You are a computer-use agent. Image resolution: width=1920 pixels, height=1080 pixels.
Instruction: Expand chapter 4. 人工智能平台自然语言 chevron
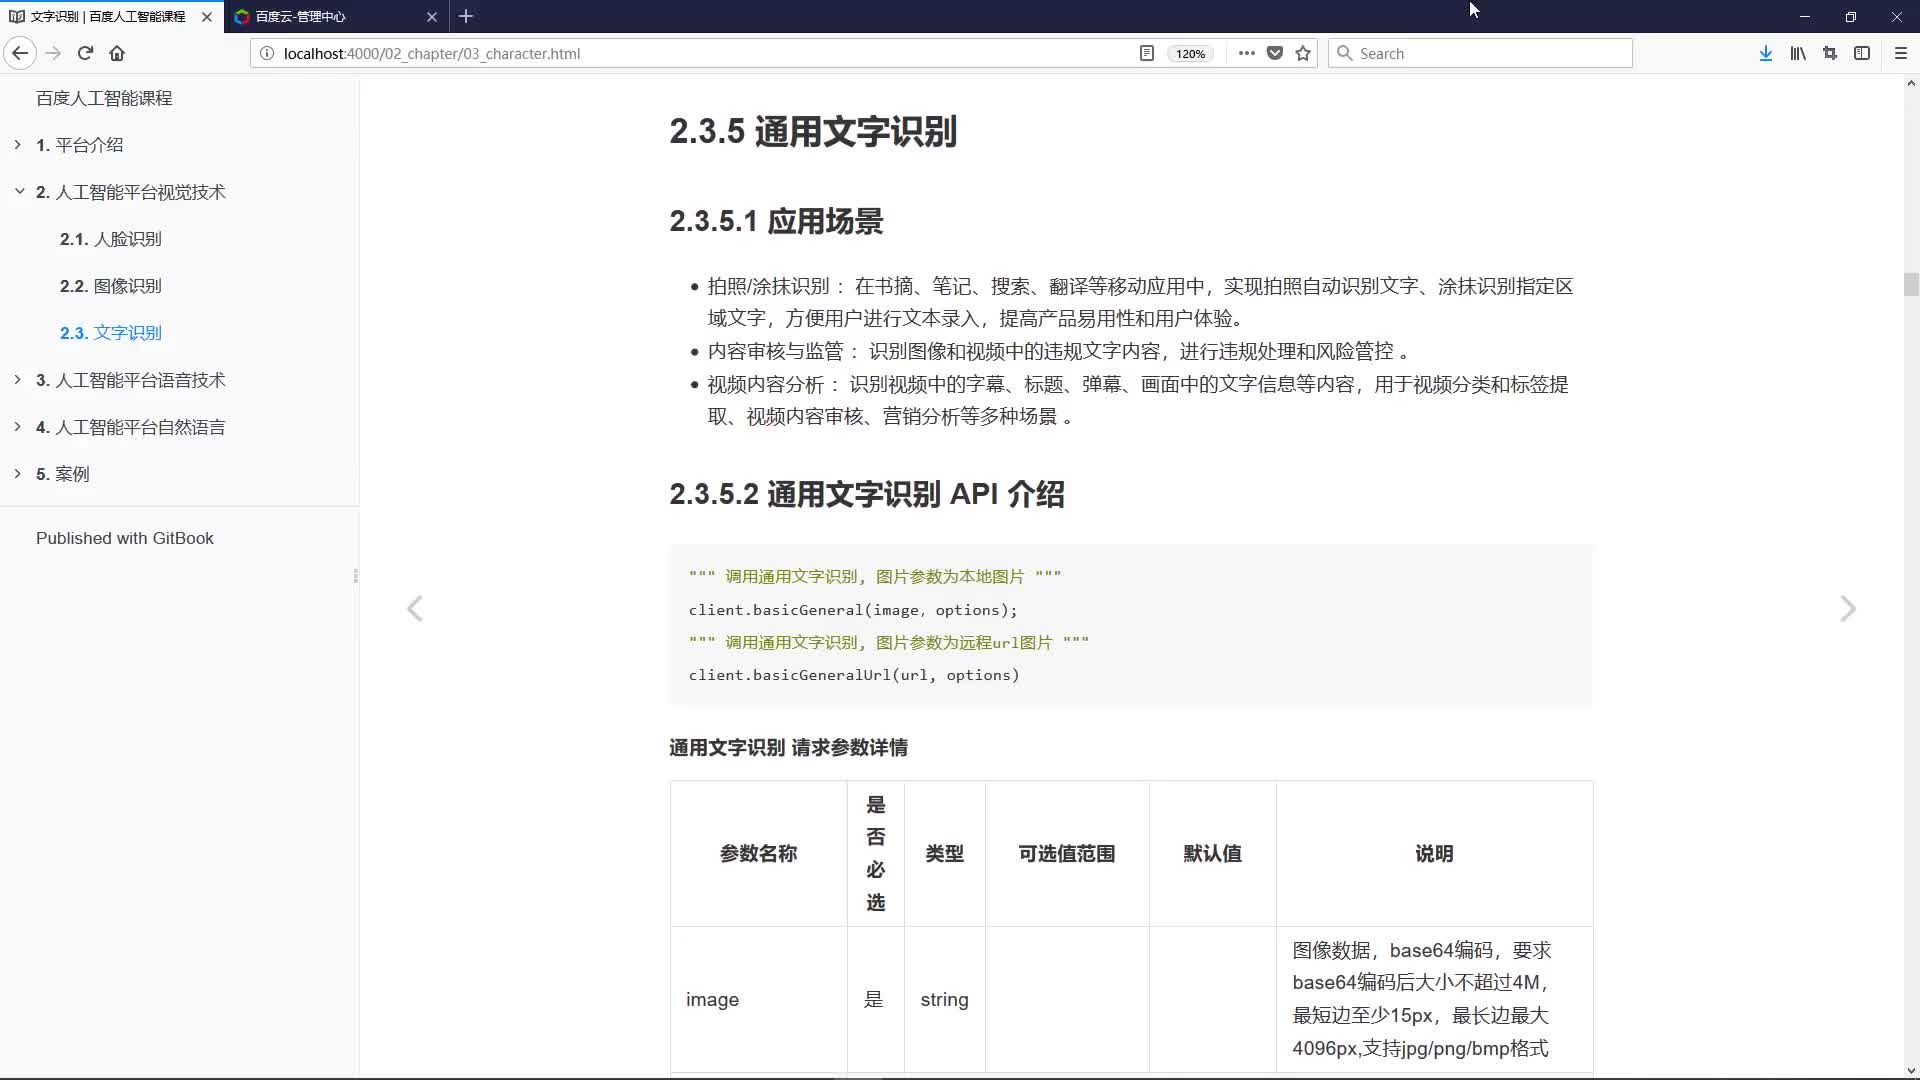point(17,427)
